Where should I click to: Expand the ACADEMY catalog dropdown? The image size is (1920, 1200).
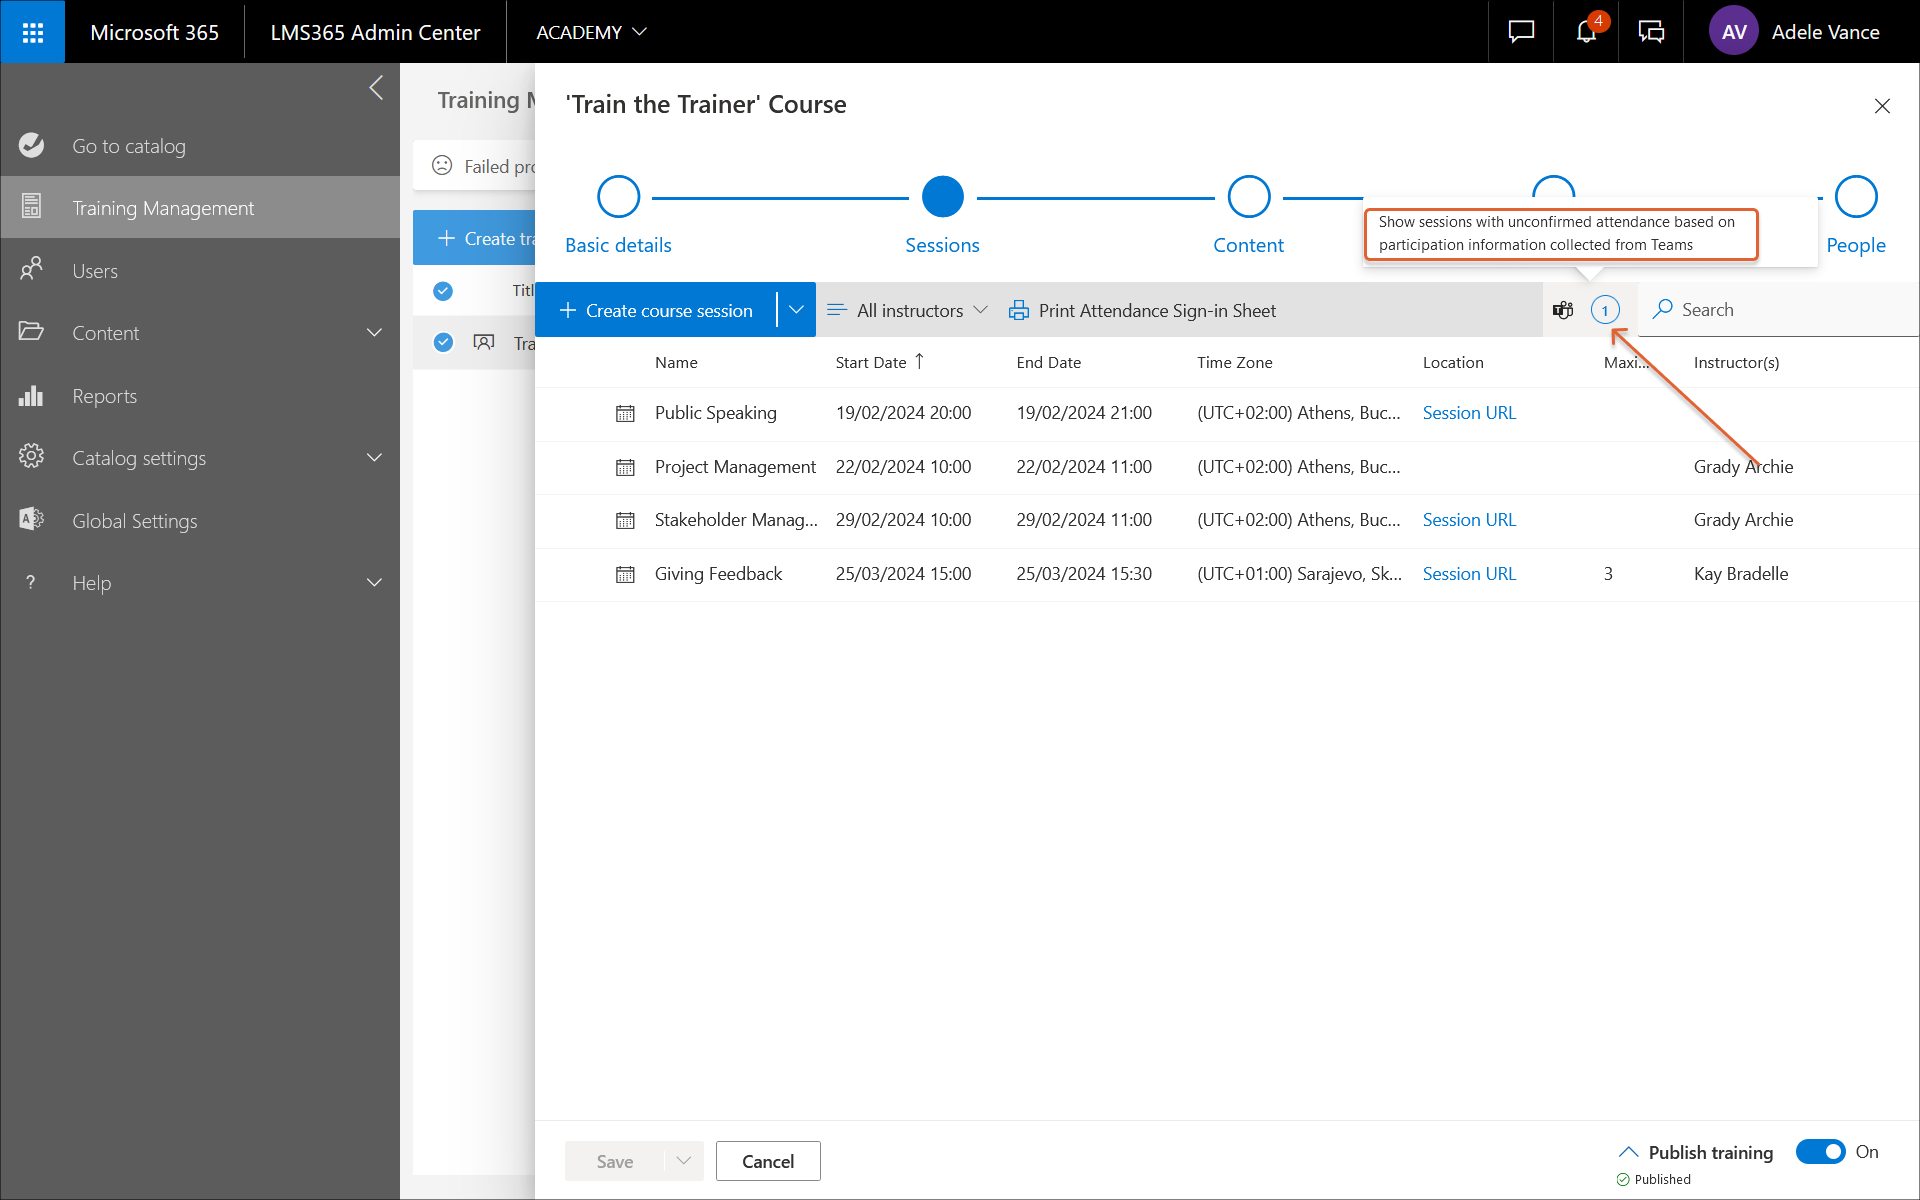592,32
